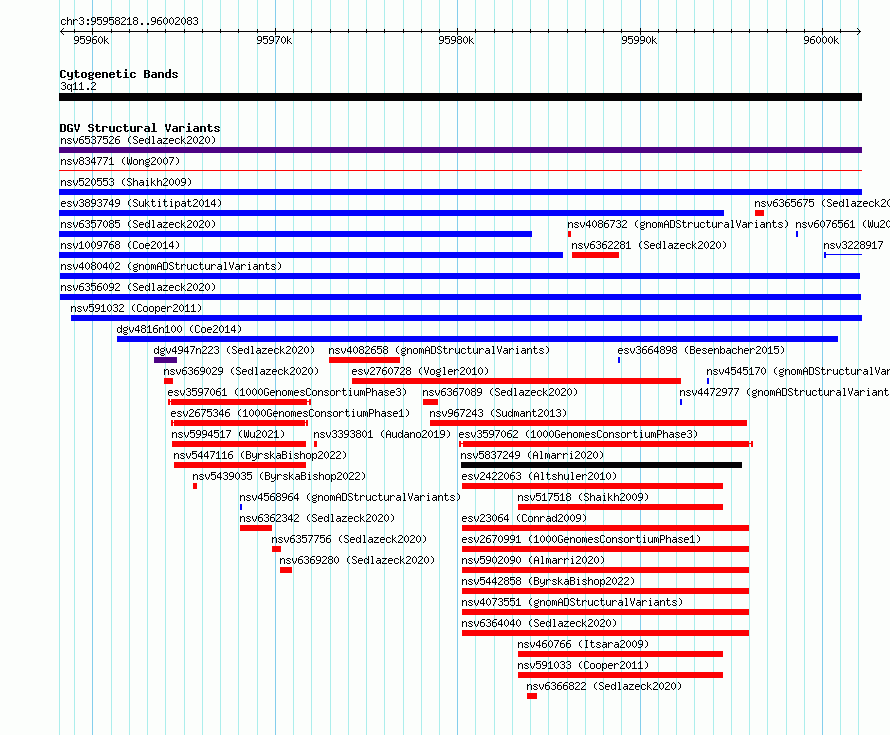The width and height of the screenshot is (890, 735).
Task: Select nsv591032 (Cooper2011) label
Action: coord(136,308)
